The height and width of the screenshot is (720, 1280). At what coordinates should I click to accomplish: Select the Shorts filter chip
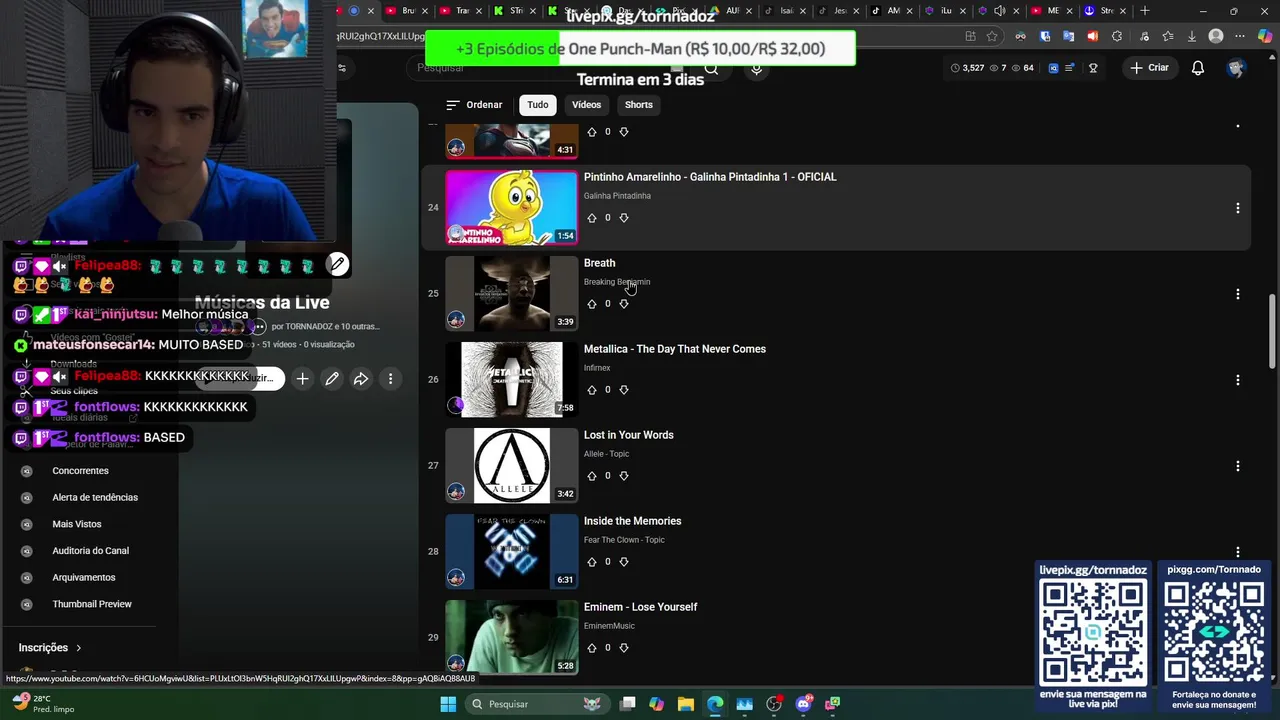638,105
